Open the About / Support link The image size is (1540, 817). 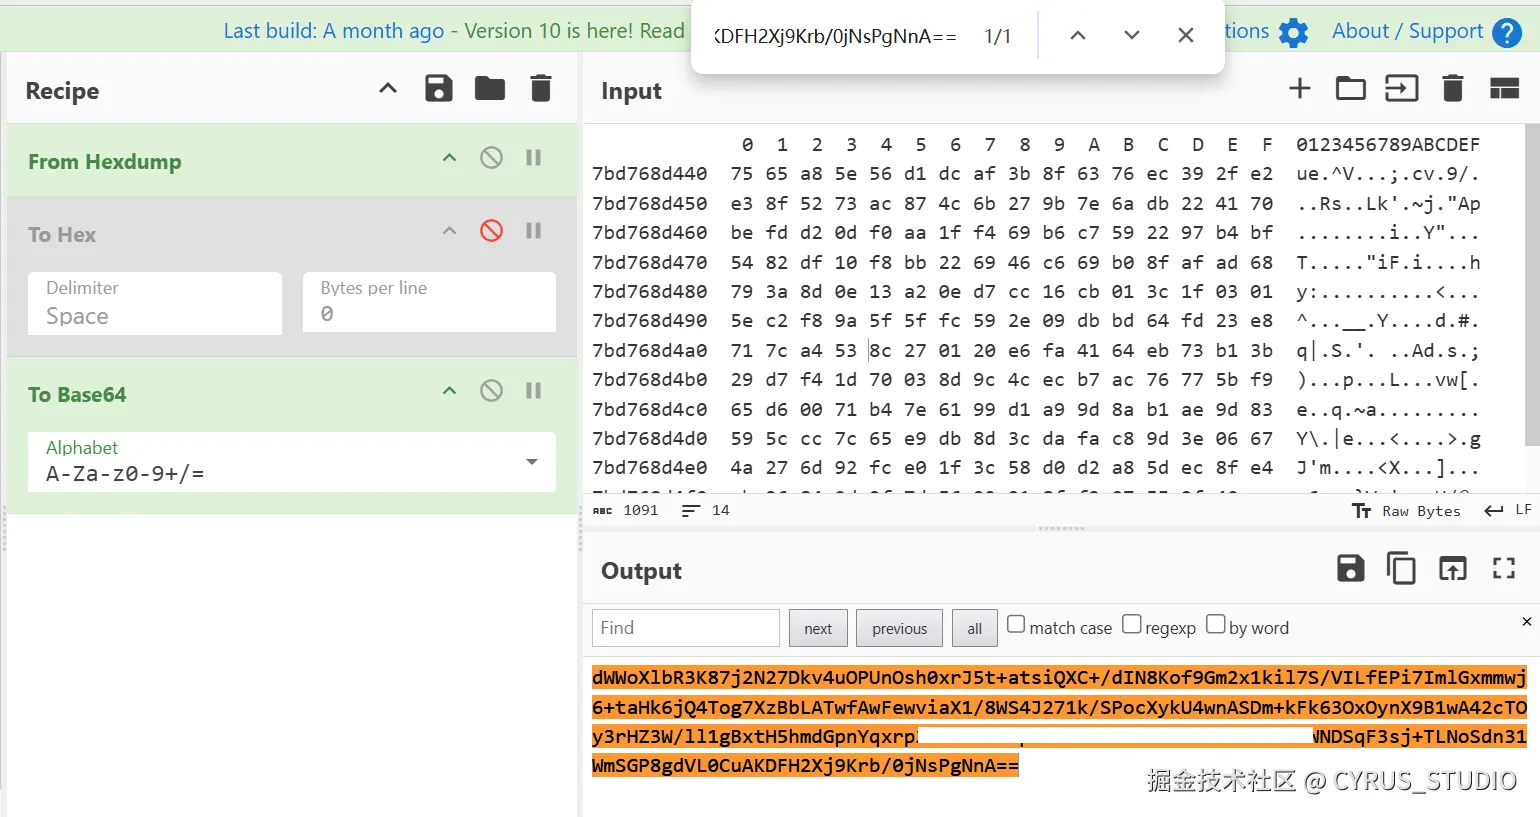click(x=1408, y=31)
